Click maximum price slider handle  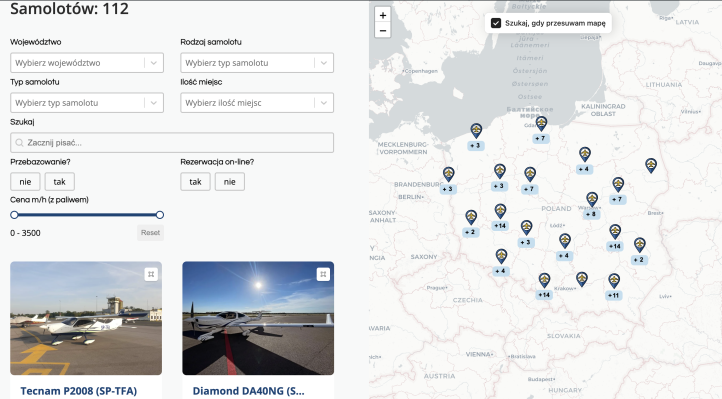click(160, 215)
